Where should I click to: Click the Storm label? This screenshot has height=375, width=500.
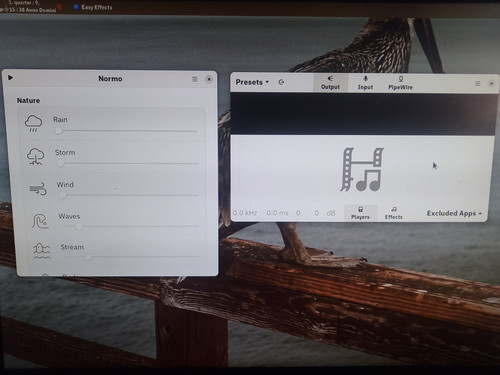(x=65, y=152)
